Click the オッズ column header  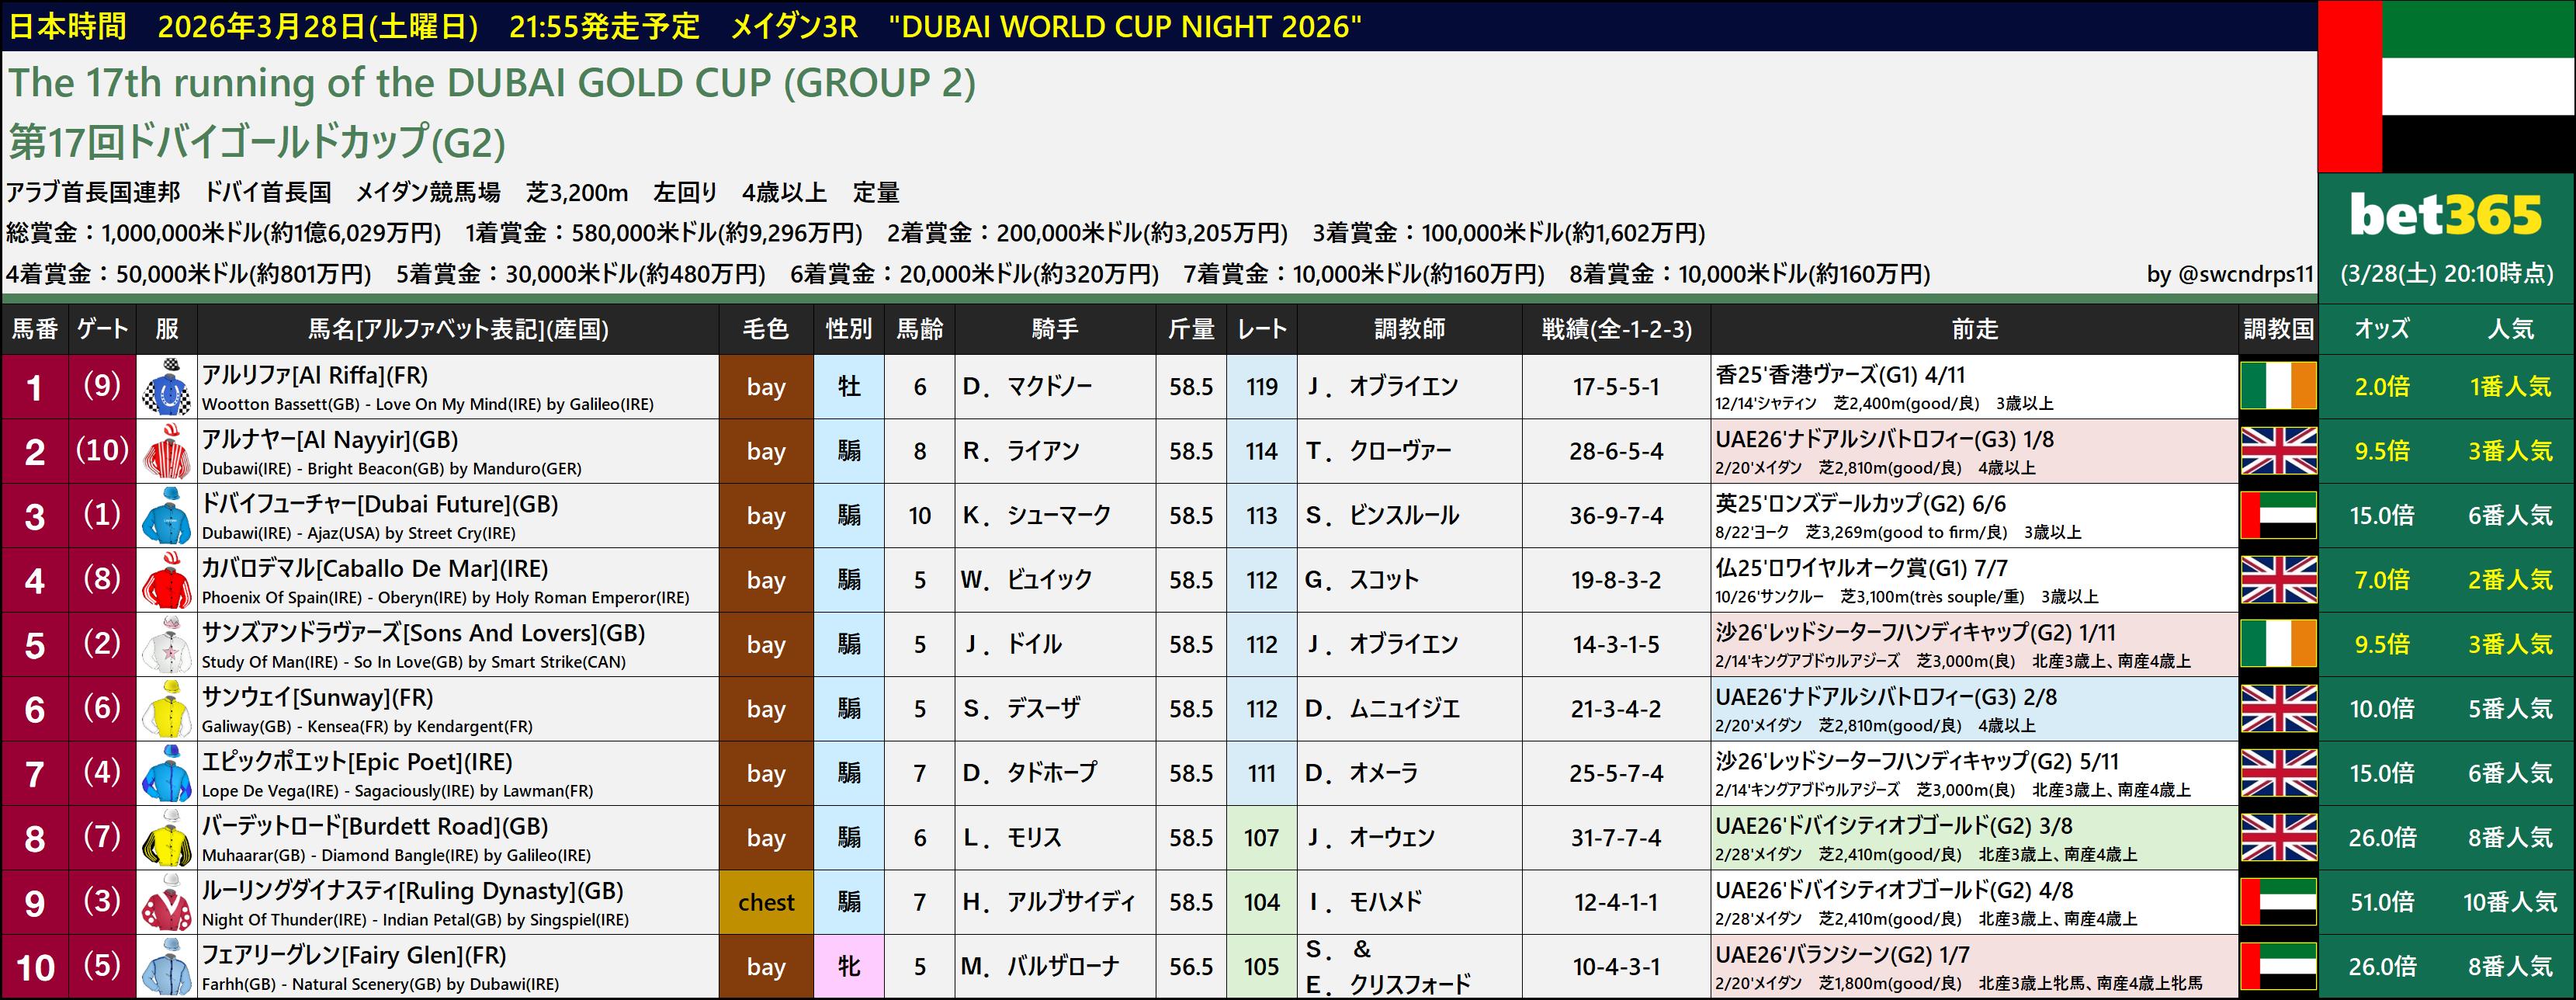(x=2382, y=329)
